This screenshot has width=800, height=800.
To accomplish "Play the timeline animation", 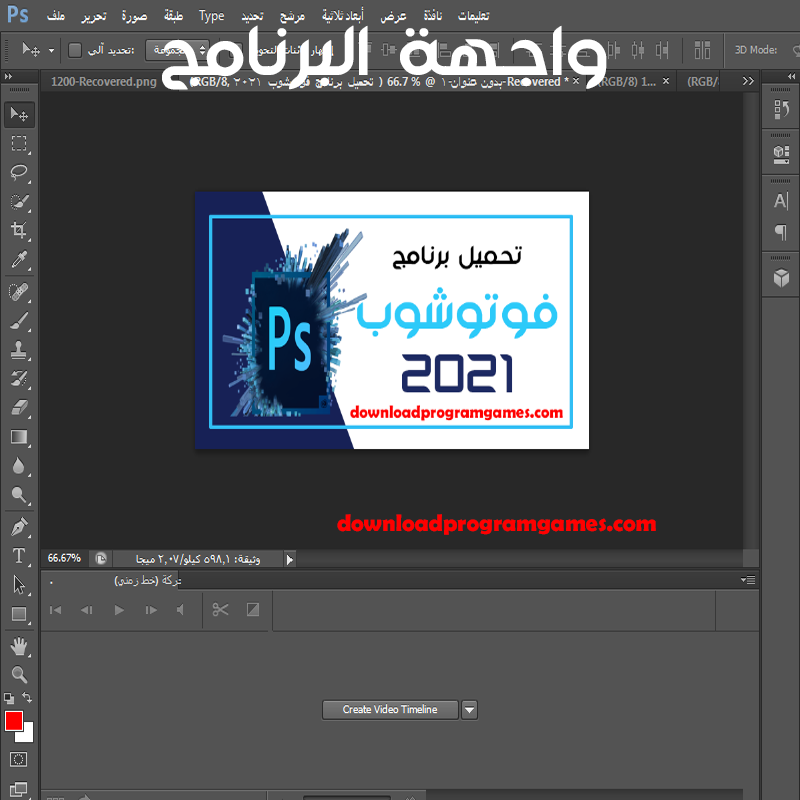I will click(x=119, y=610).
